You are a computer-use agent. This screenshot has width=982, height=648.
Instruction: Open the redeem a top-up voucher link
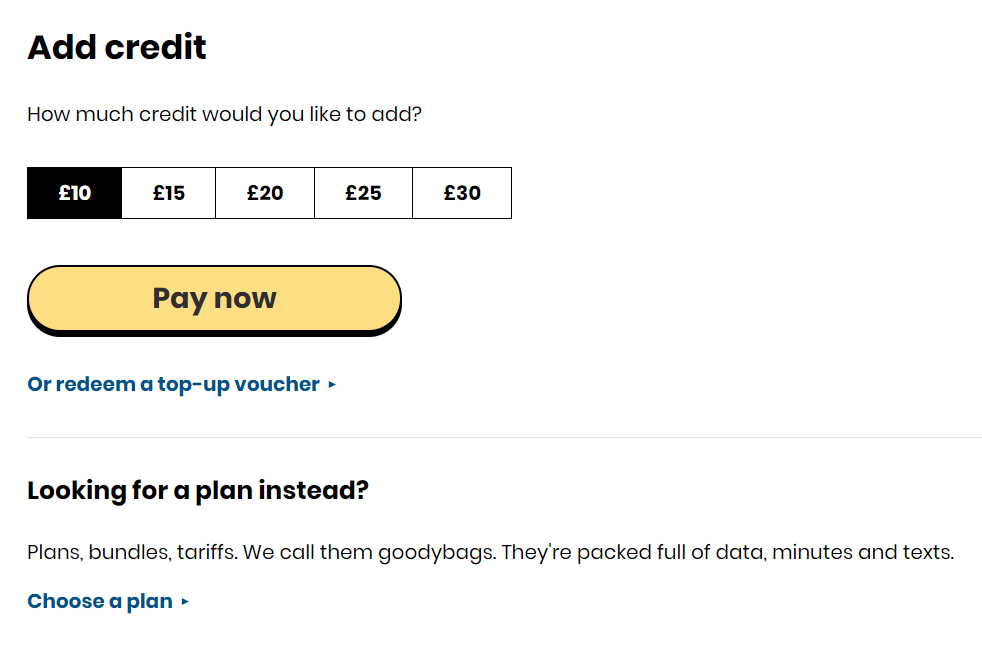pos(173,384)
